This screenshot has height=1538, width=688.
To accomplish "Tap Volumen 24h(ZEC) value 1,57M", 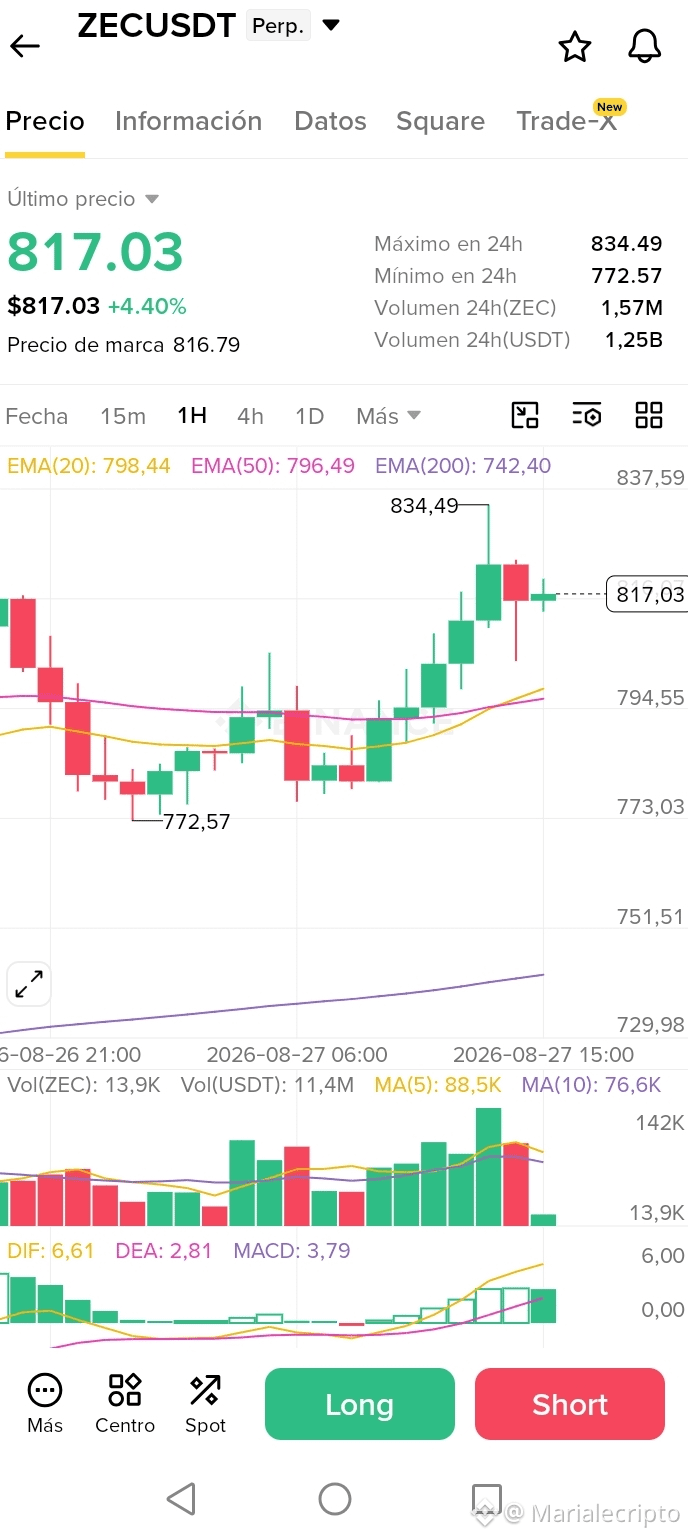I will pos(632,308).
